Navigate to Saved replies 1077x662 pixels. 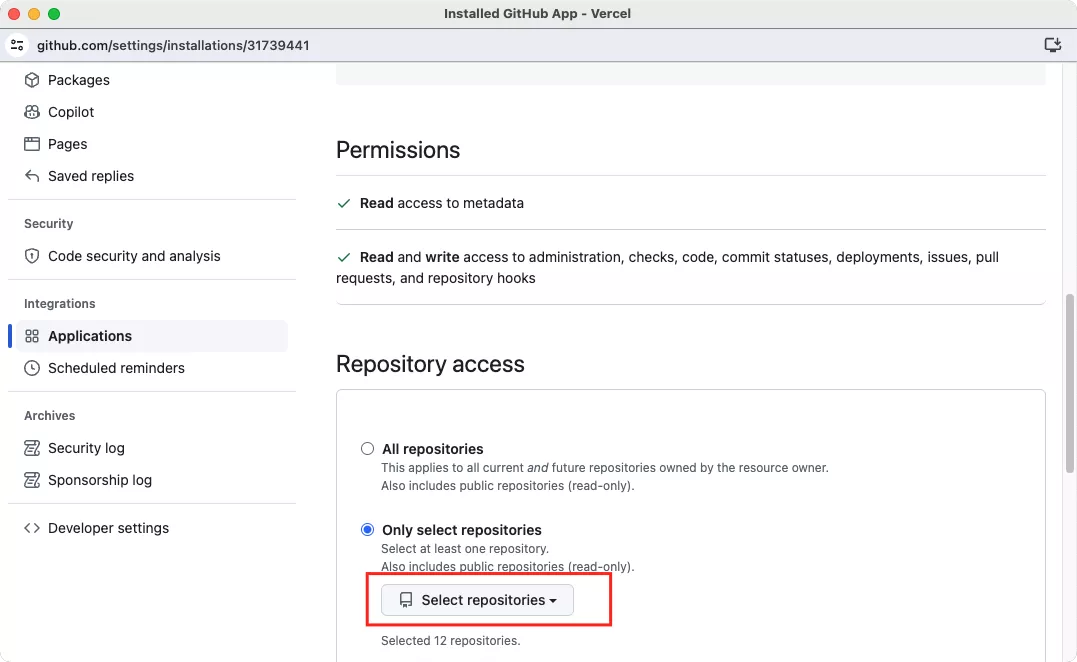(91, 176)
